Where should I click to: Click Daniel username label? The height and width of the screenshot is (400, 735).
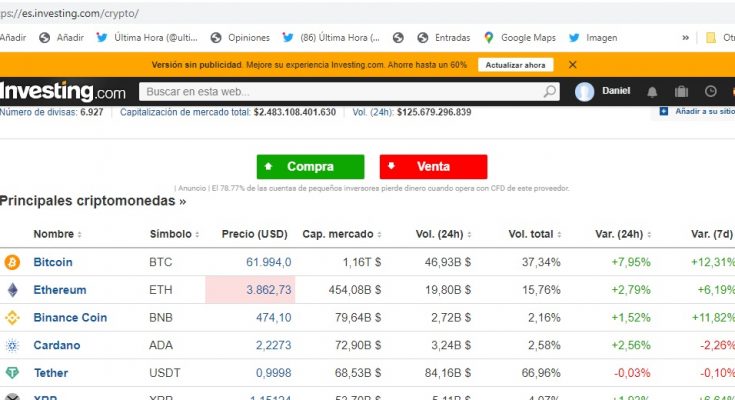coord(616,91)
